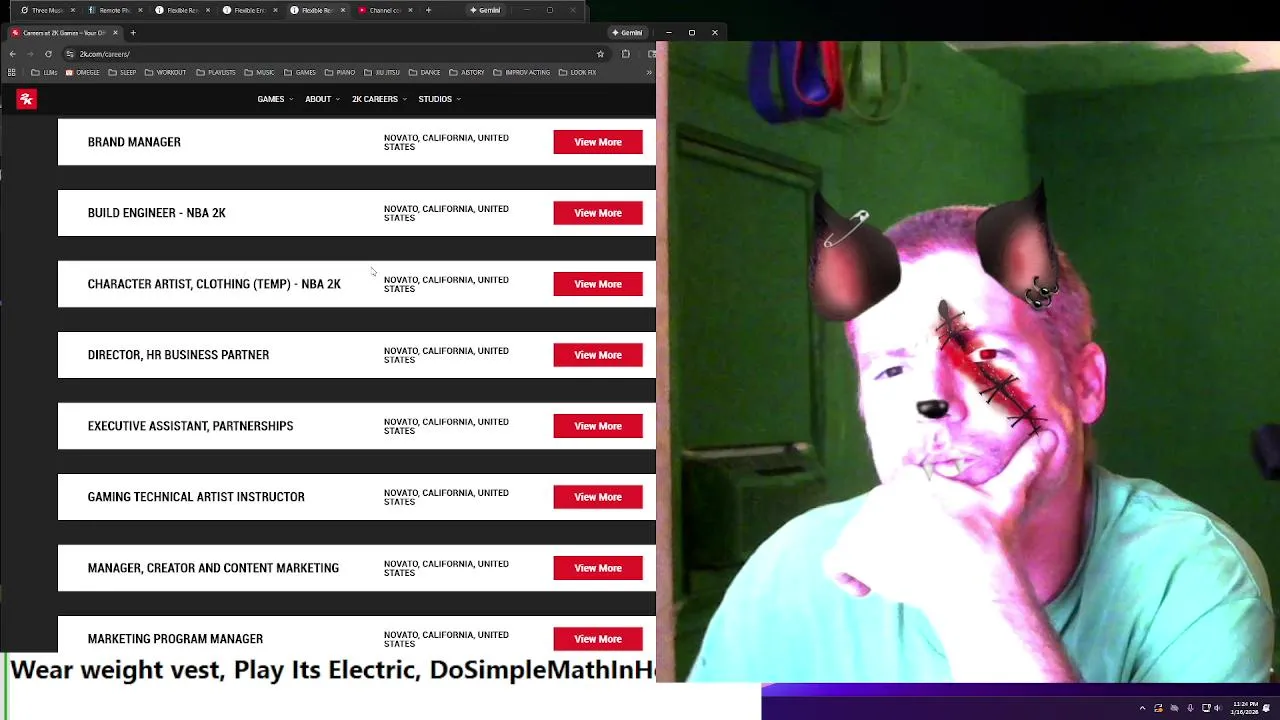Screen dimensions: 1280x720
Task: Open the PIANO bookmark folder
Action: [x=340, y=72]
